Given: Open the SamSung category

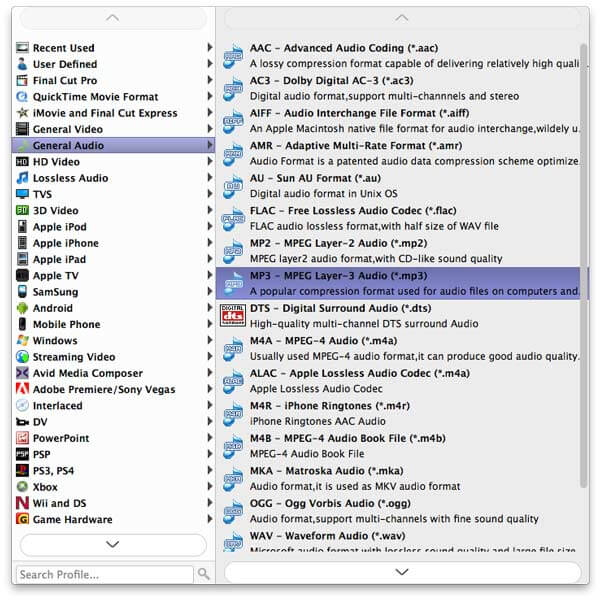Looking at the screenshot, I should click(x=114, y=292).
